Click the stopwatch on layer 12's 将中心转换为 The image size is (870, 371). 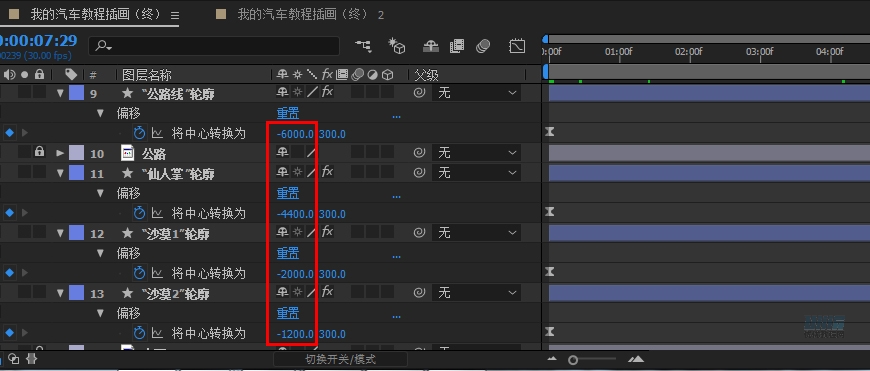click(x=140, y=273)
